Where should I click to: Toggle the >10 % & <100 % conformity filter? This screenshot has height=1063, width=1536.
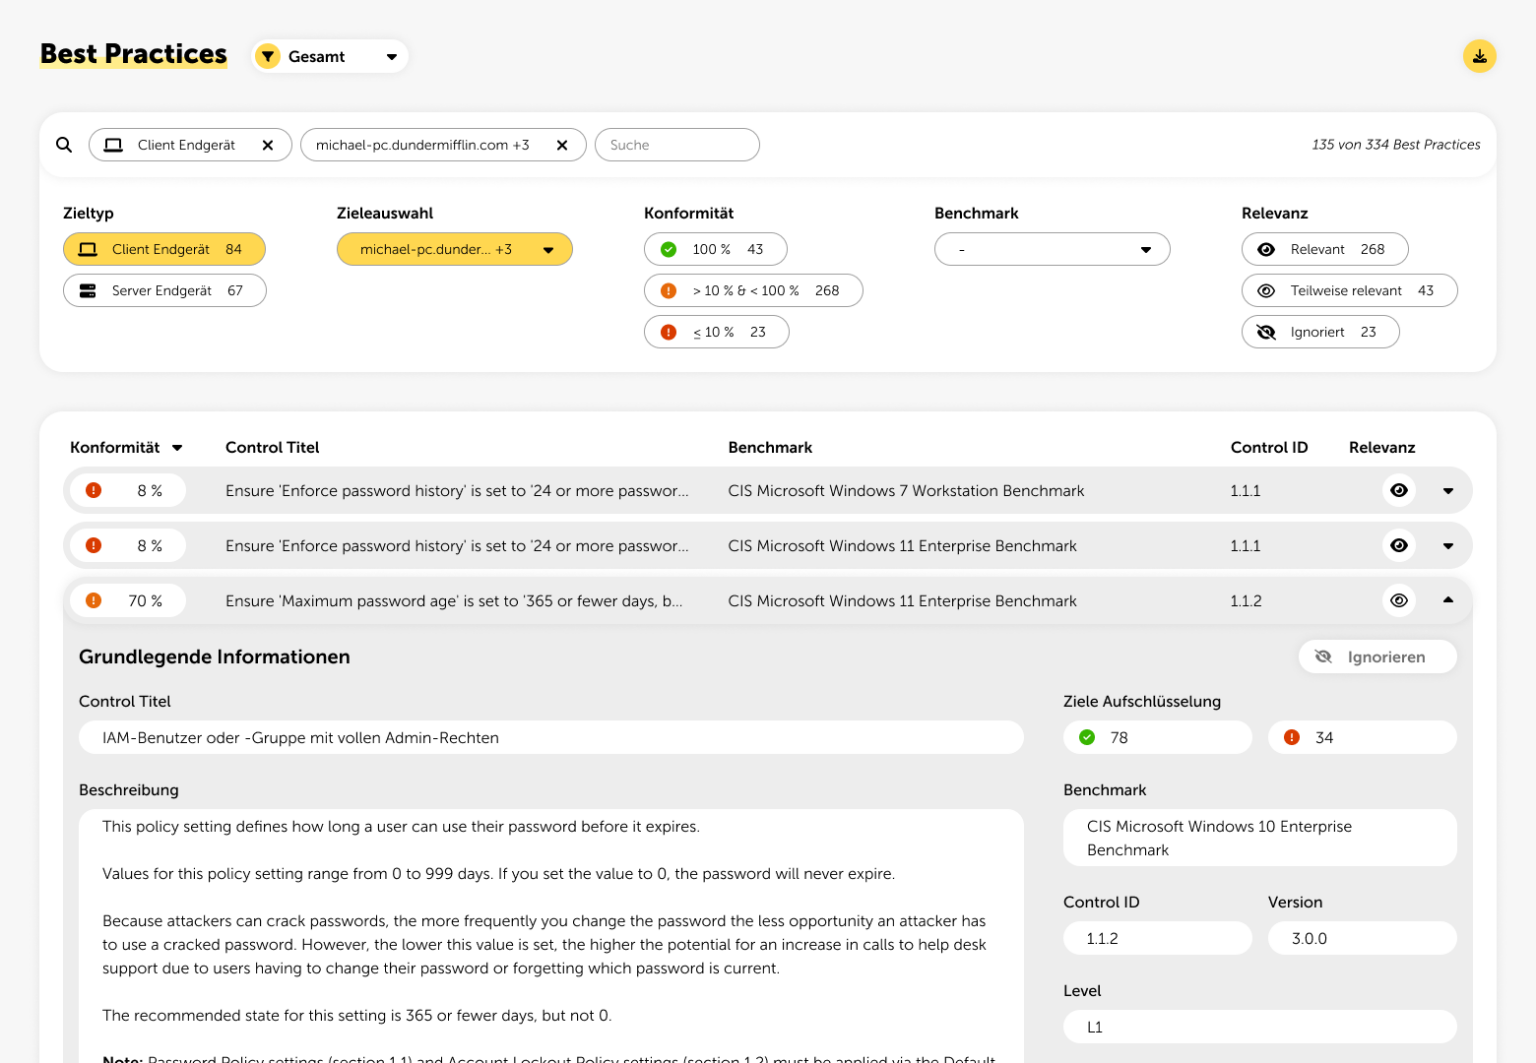pos(753,291)
